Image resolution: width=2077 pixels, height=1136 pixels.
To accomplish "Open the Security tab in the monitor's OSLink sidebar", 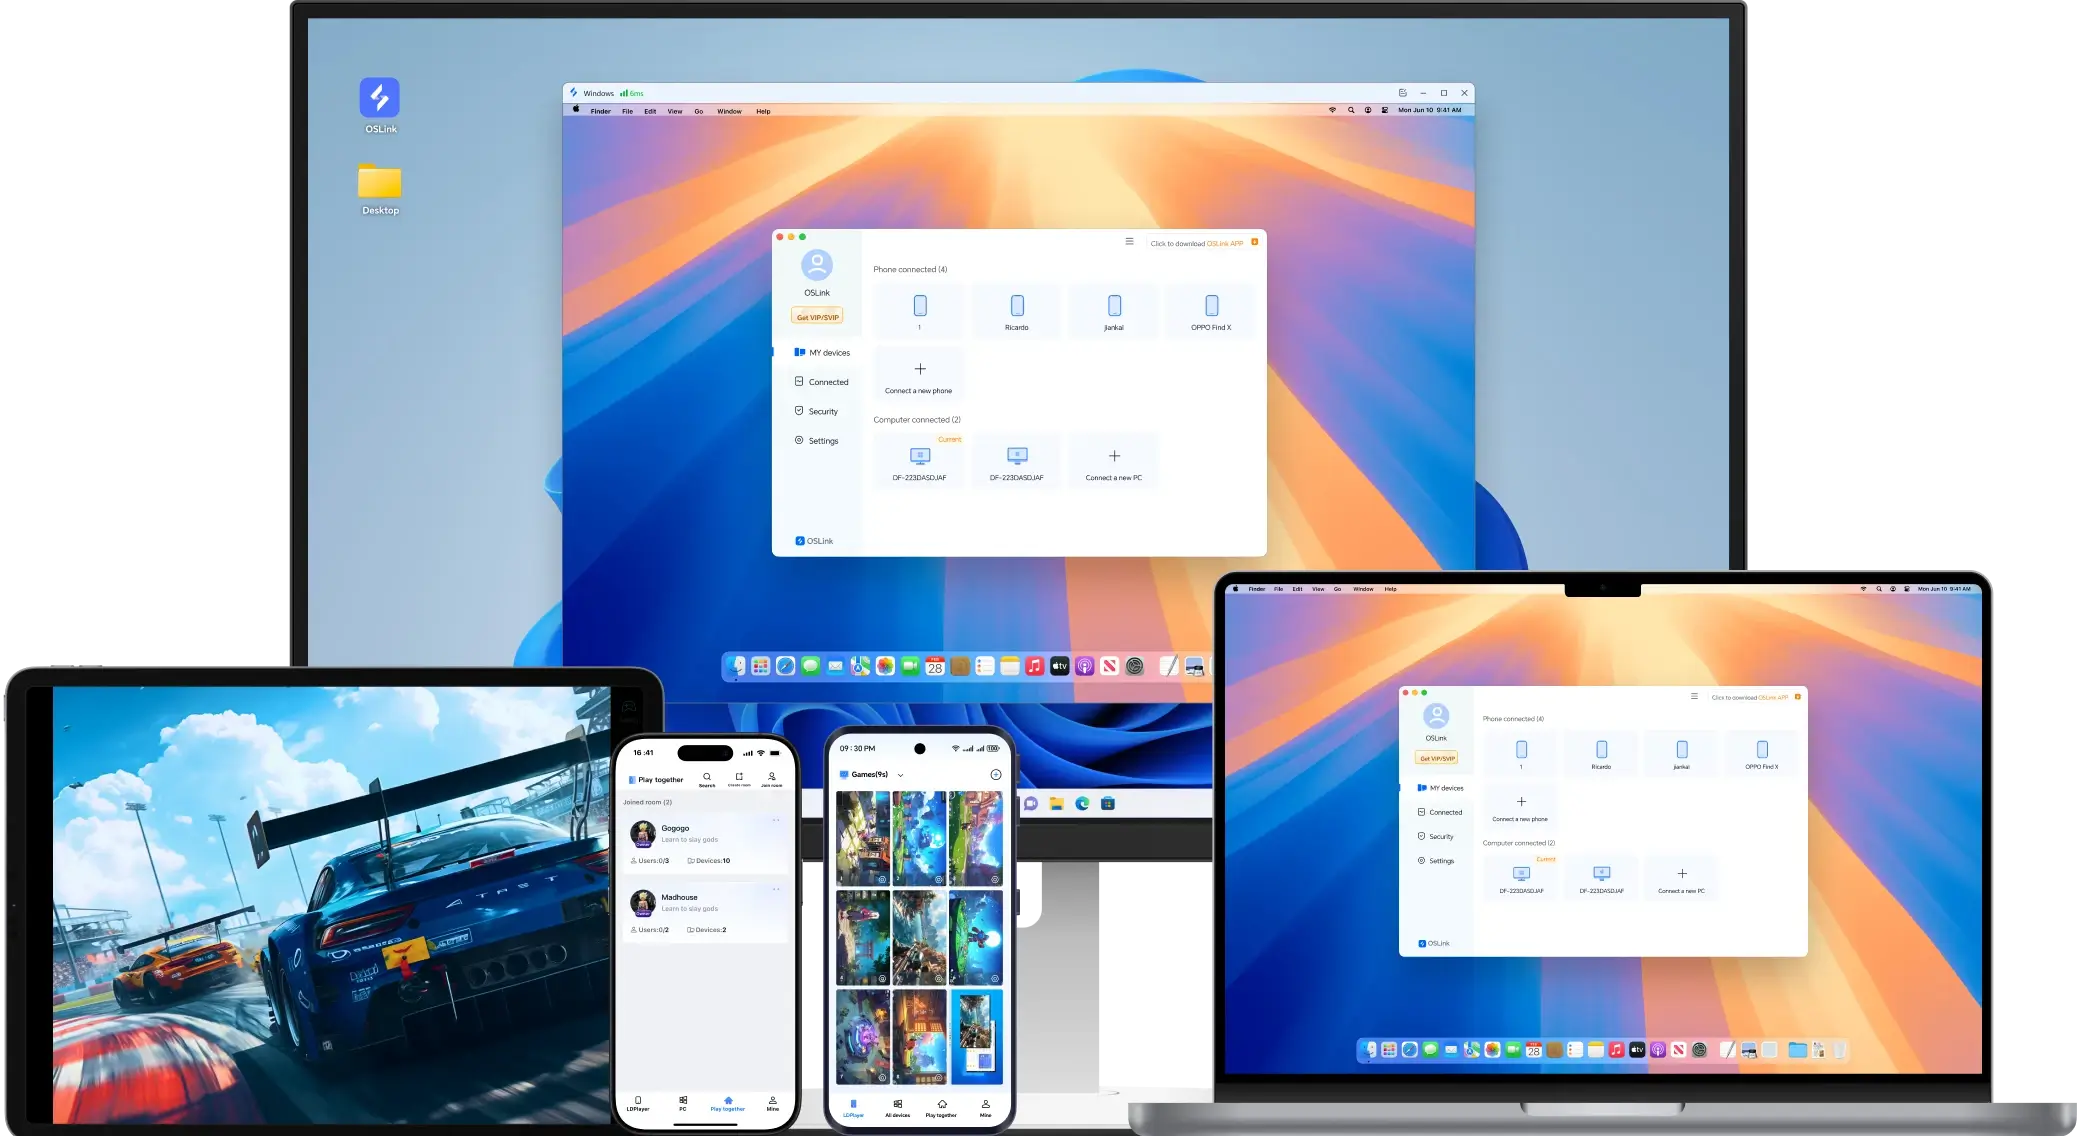I will (816, 411).
